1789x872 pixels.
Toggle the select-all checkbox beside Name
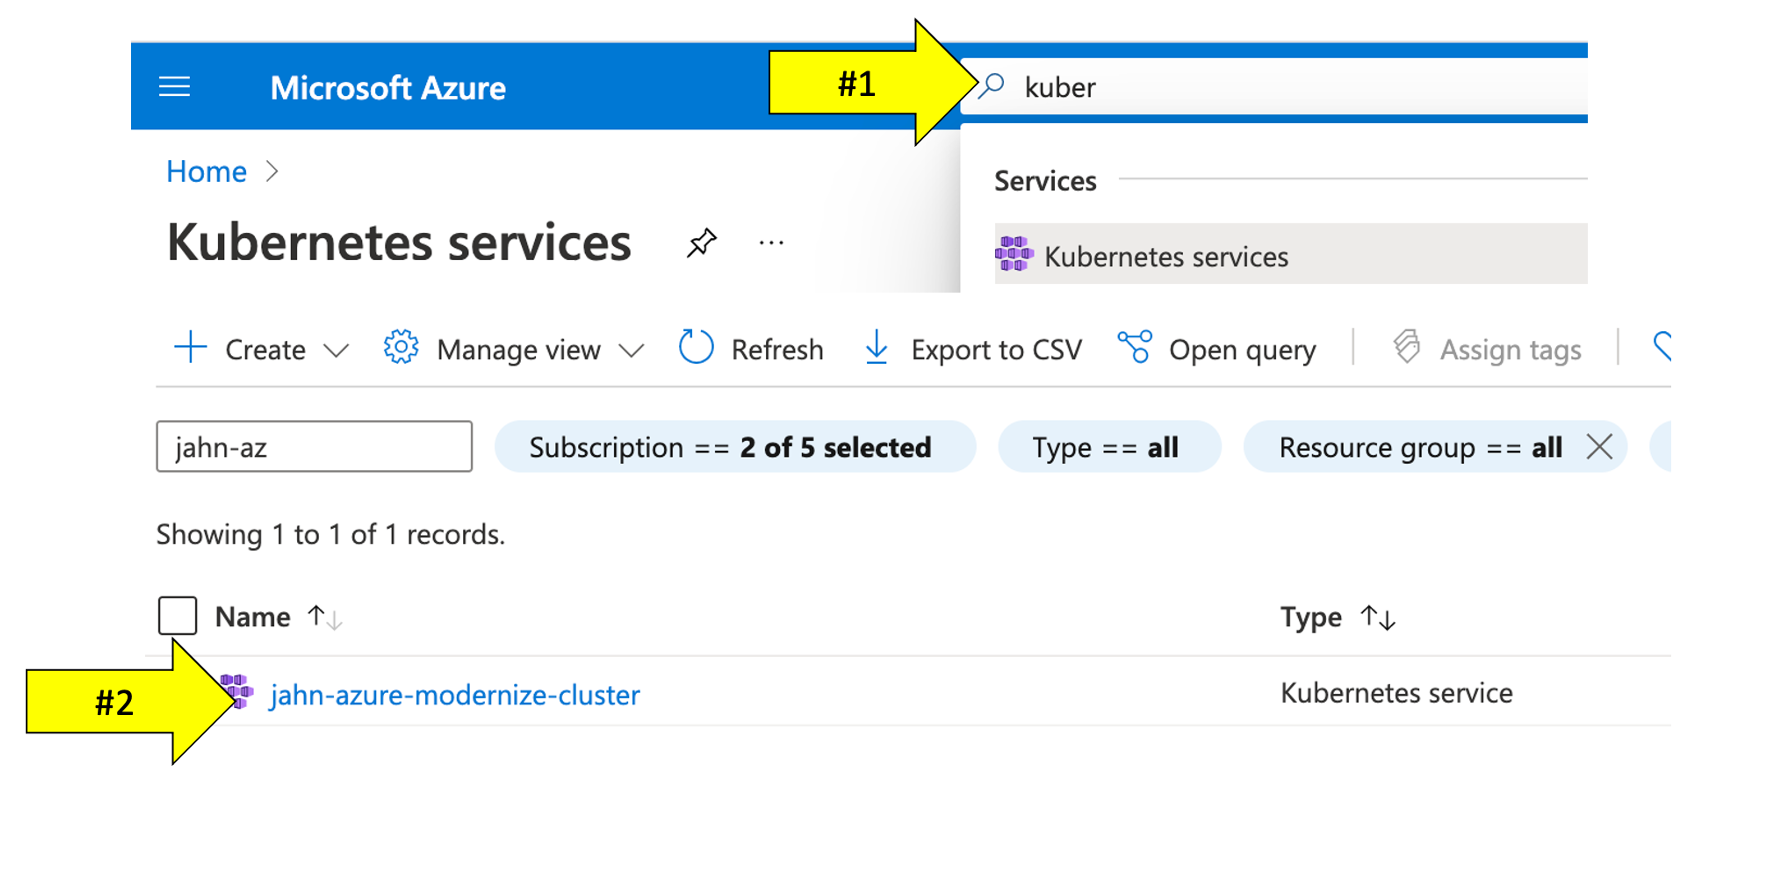click(177, 616)
